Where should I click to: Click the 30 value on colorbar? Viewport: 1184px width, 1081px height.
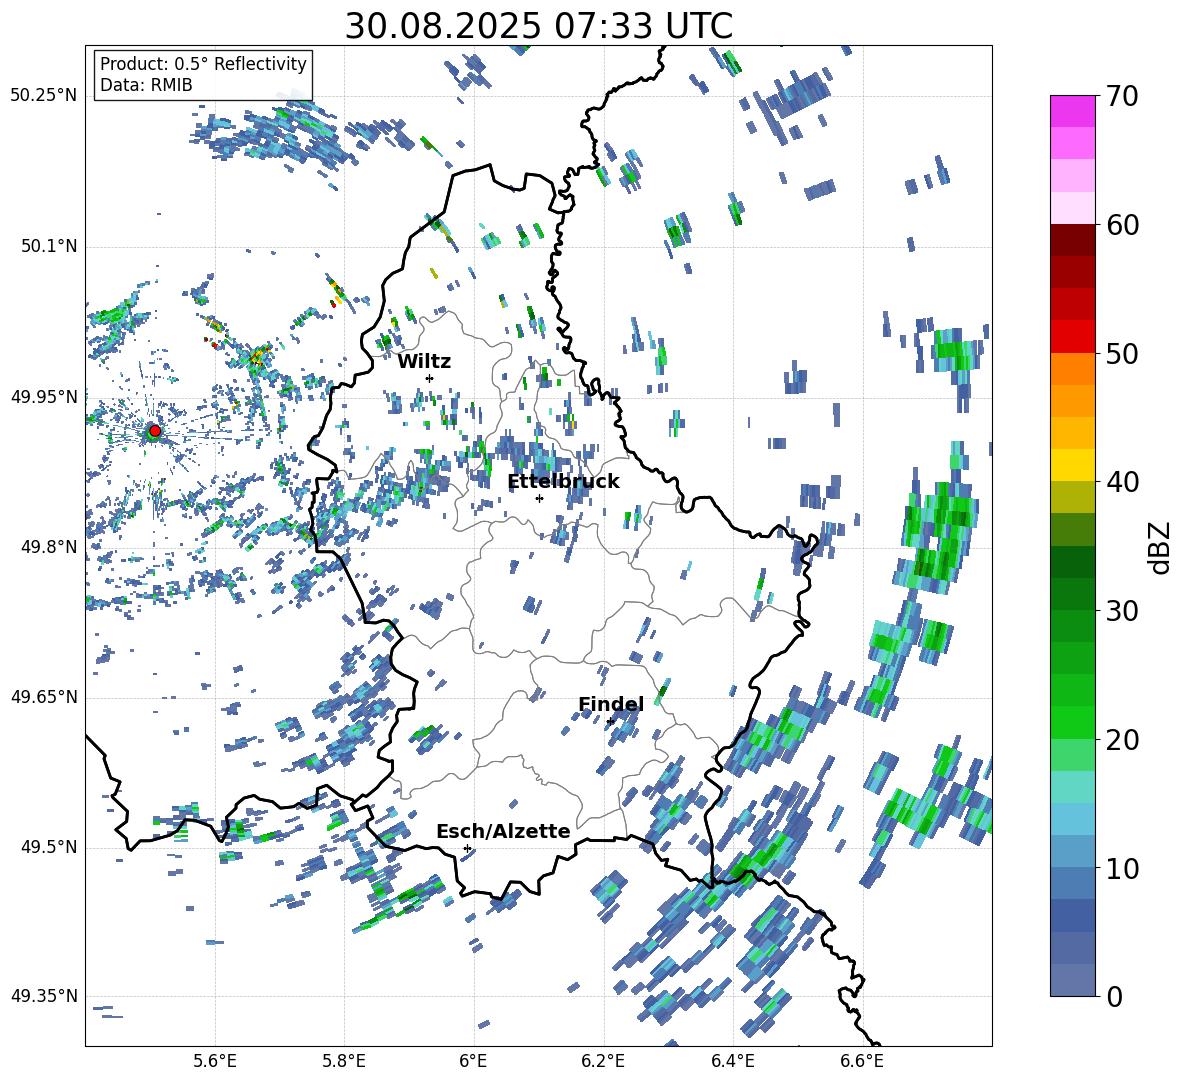pyautogui.click(x=1123, y=610)
